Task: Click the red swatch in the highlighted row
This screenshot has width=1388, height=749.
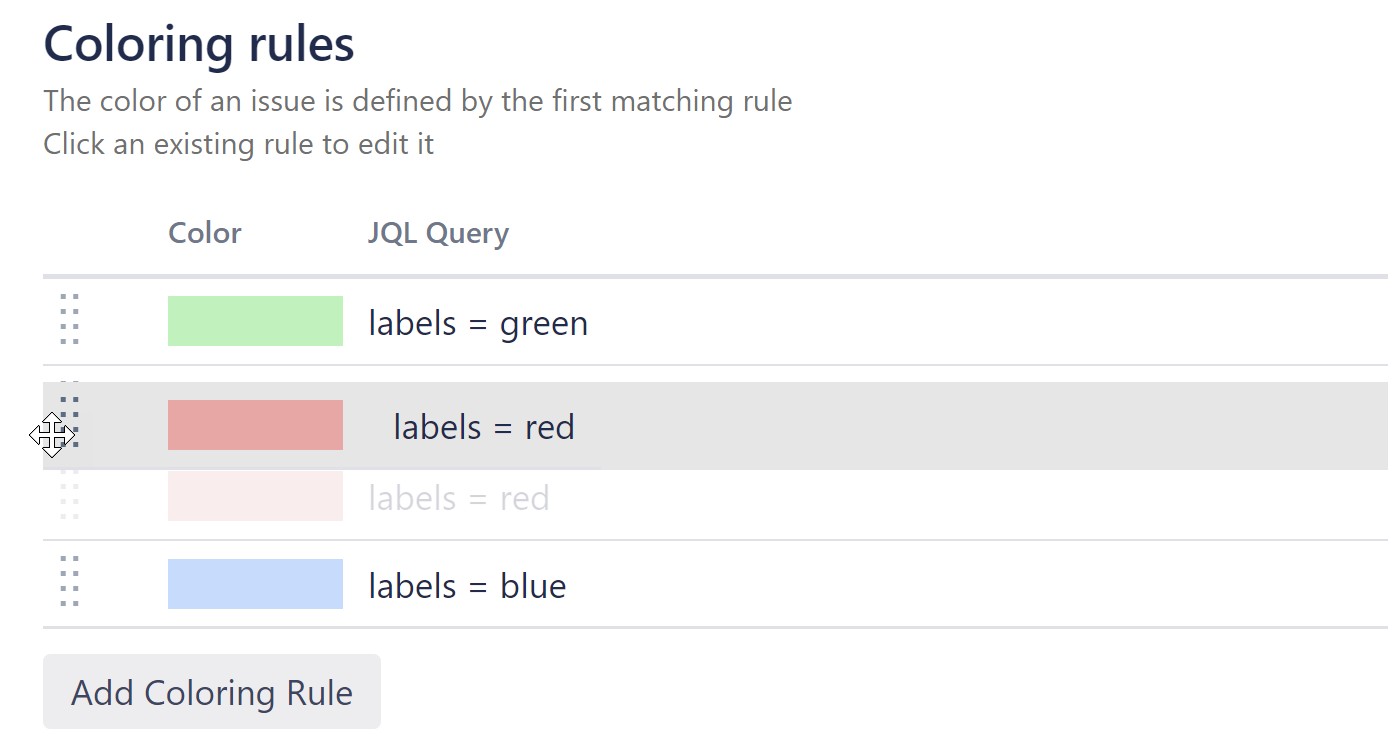Action: [255, 425]
